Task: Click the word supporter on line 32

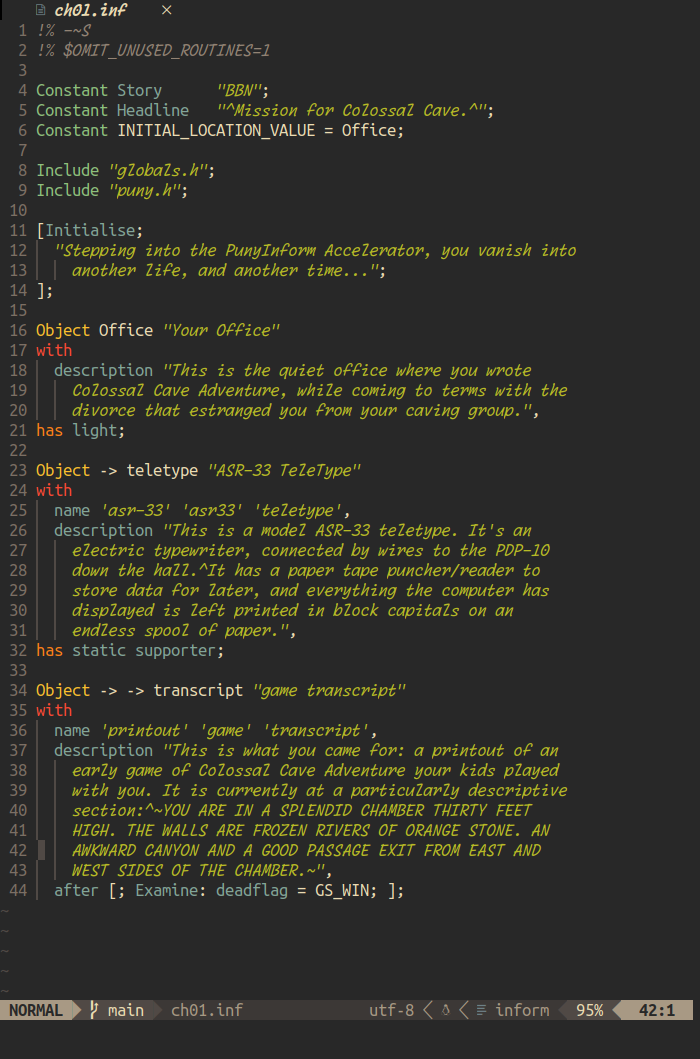Action: click(176, 650)
